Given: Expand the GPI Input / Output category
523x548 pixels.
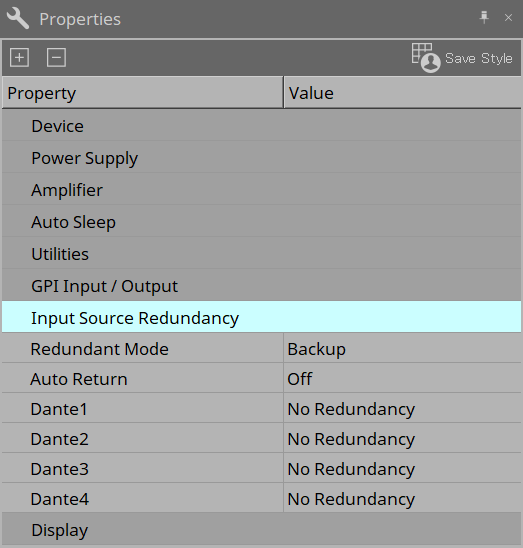Looking at the screenshot, I should tap(262, 286).
